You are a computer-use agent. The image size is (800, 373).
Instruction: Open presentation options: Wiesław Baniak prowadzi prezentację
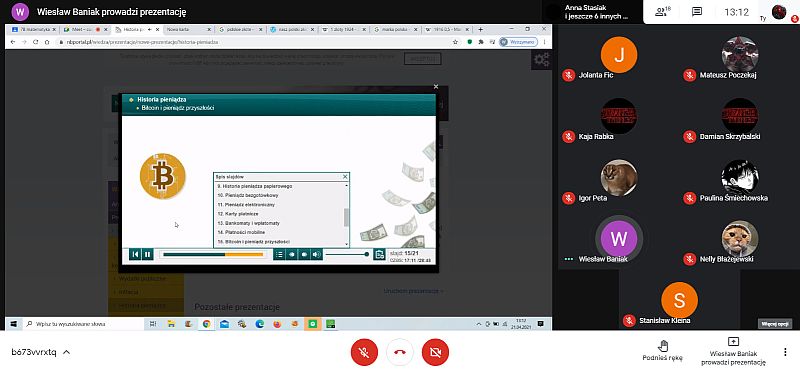[733, 351]
